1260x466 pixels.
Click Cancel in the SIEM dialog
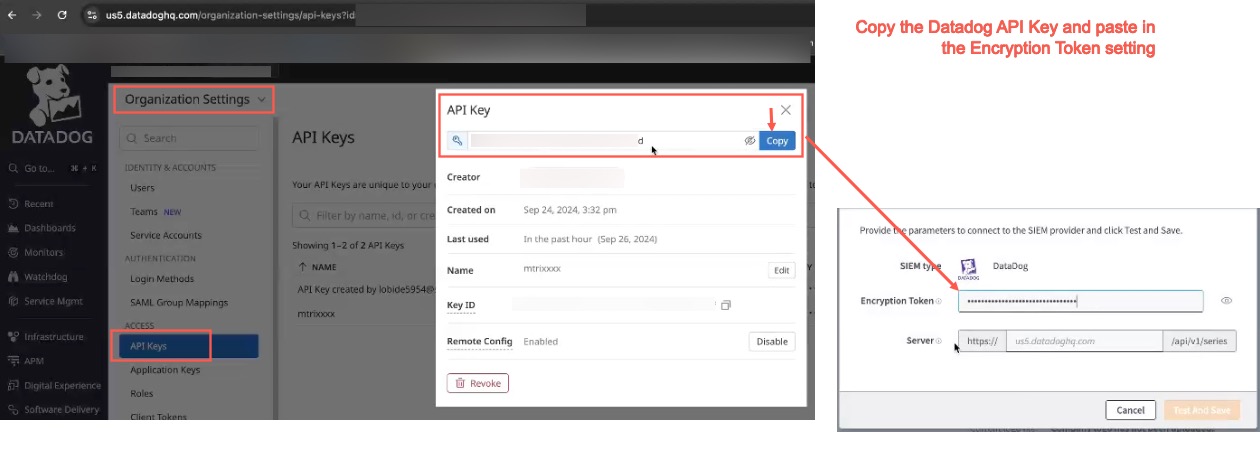[x=1130, y=410]
